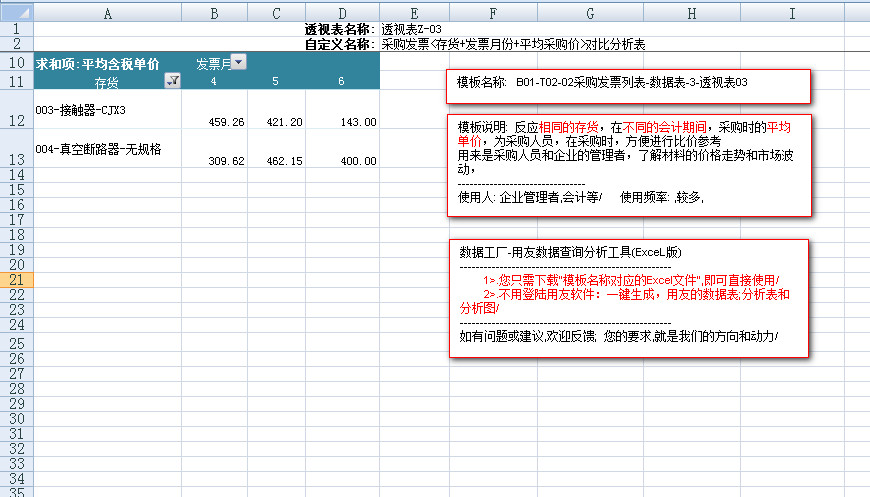This screenshot has width=870, height=497.
Task: Click the 自定义名称 label cell
Action: 340,44
